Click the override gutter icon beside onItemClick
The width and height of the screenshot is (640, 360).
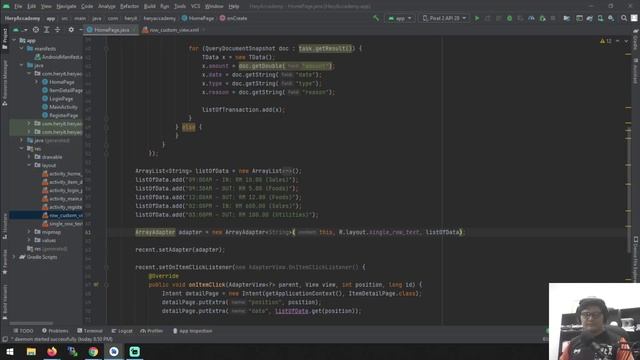(x=96, y=284)
